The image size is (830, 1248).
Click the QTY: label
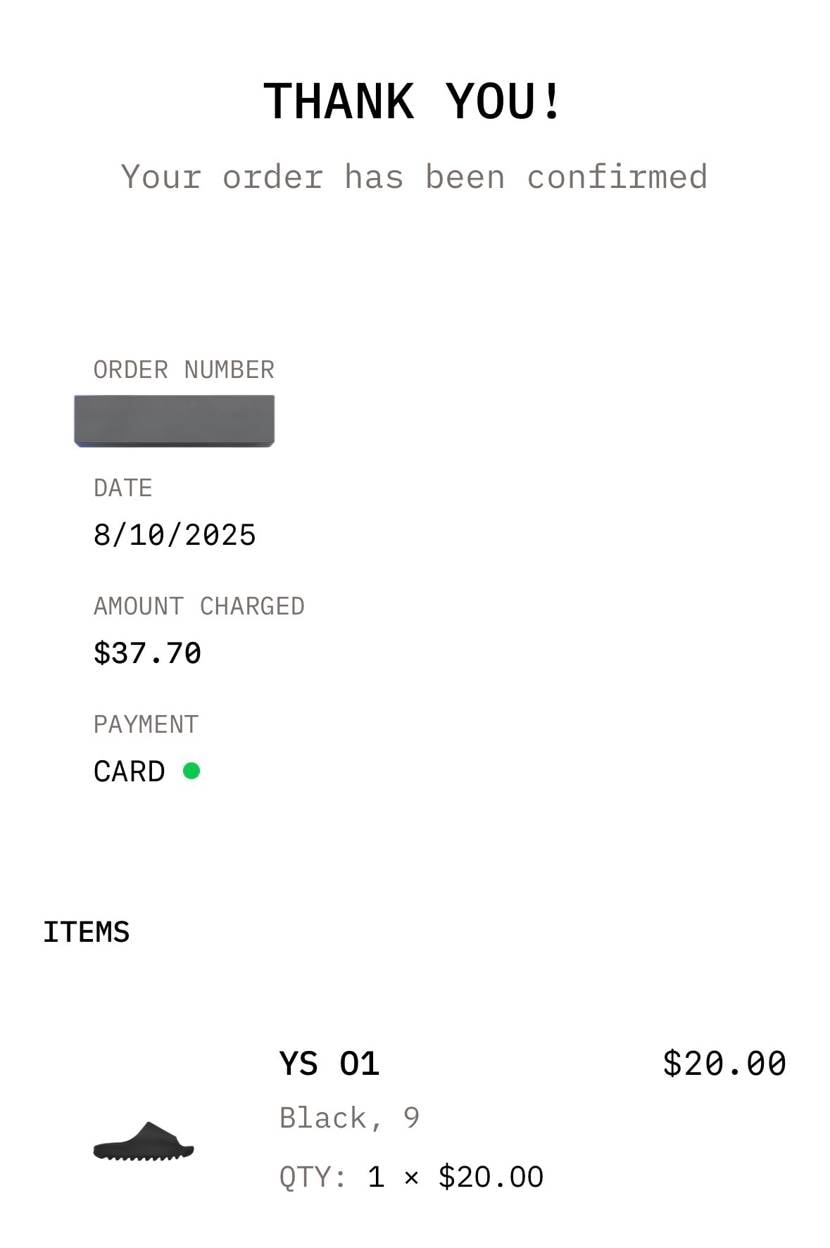(312, 1176)
